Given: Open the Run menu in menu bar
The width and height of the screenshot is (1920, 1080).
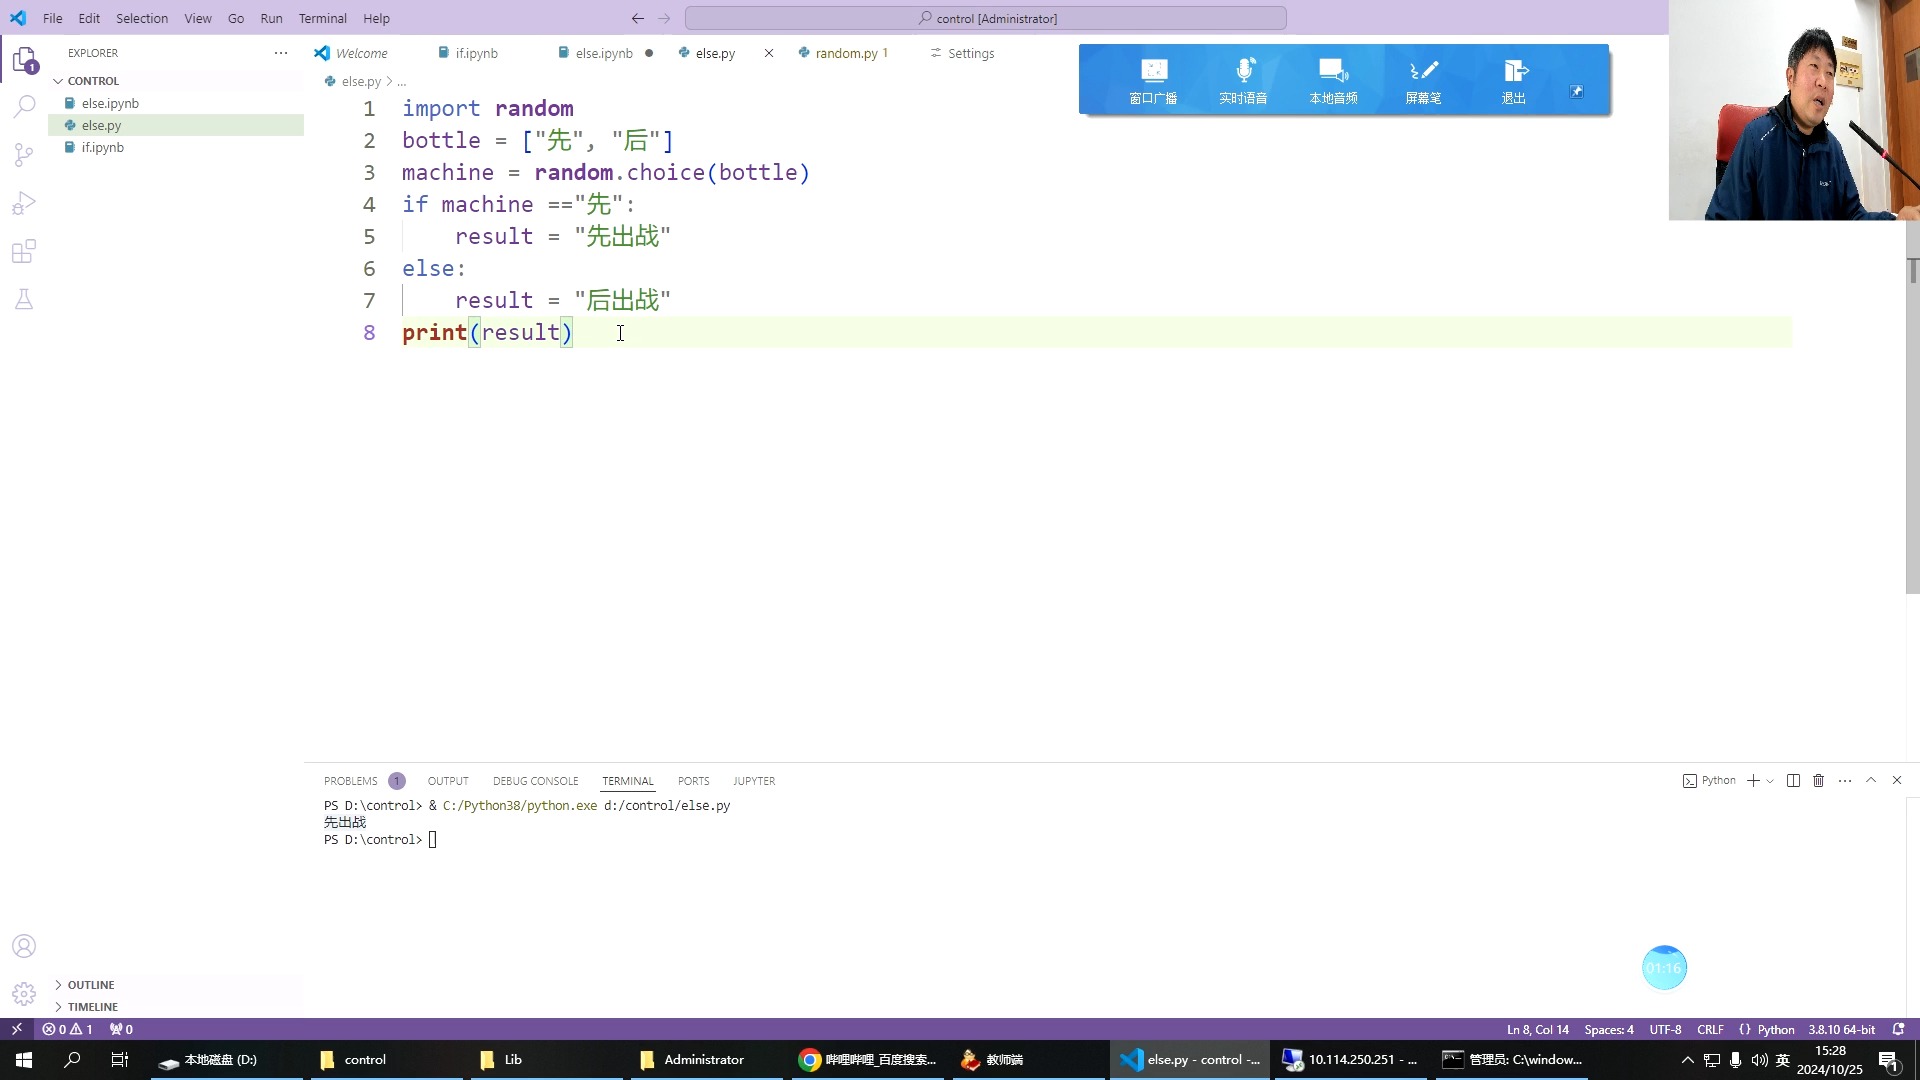Looking at the screenshot, I should pos(270,17).
